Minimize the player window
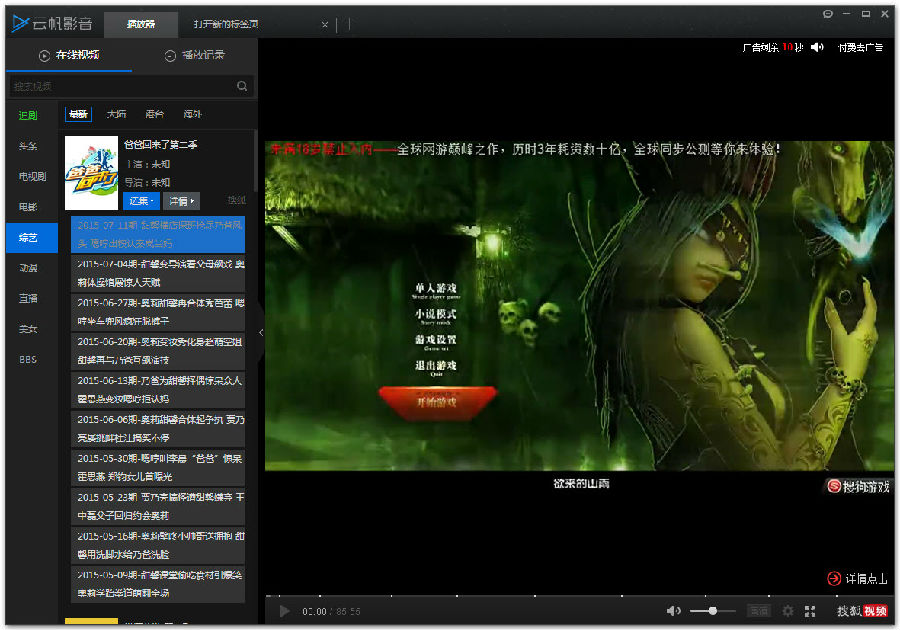 pos(847,14)
